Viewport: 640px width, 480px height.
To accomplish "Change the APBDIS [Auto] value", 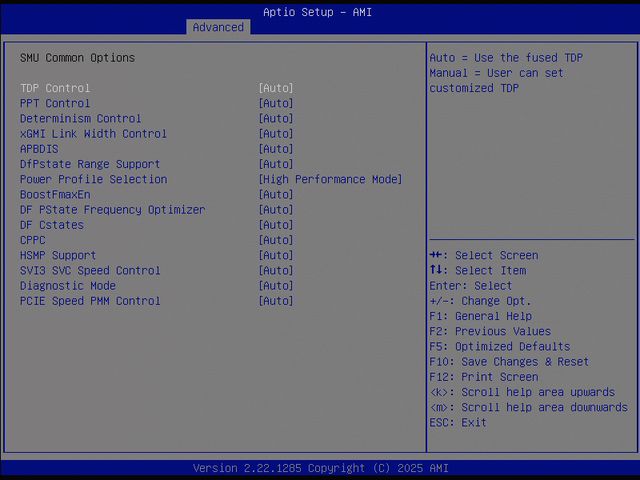I will point(276,149).
